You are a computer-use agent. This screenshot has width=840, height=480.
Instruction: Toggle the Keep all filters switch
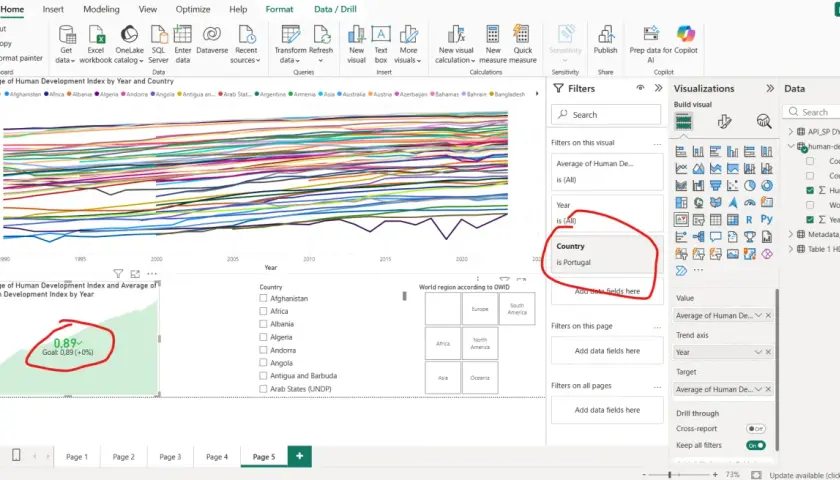[x=755, y=445]
